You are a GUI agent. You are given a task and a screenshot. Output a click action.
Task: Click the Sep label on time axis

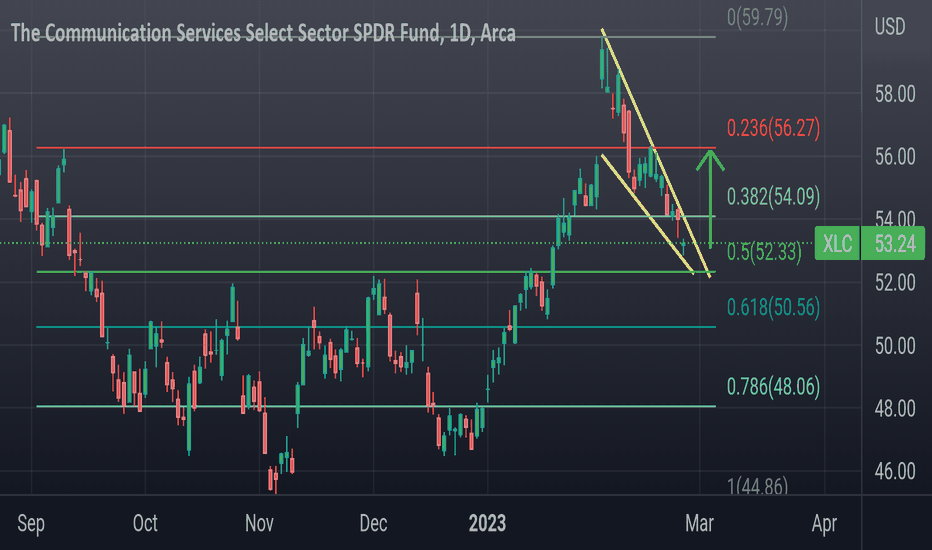(31, 524)
